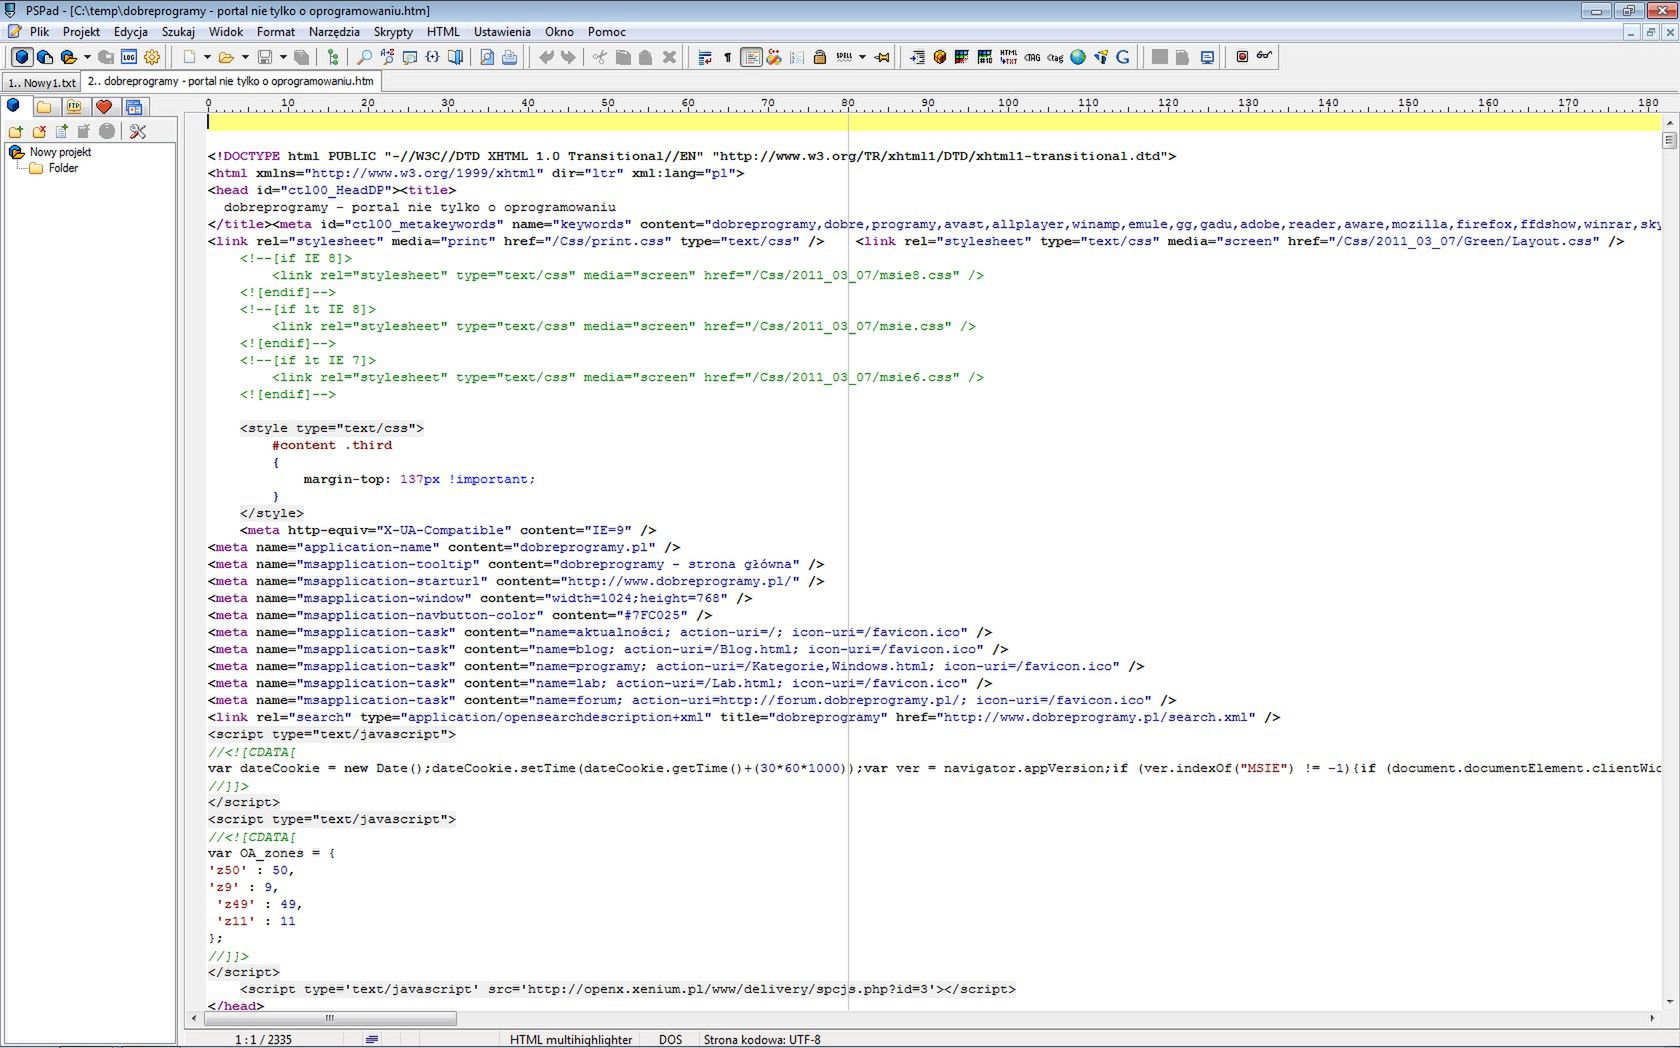
Task: Open the Plik menu
Action: [39, 32]
